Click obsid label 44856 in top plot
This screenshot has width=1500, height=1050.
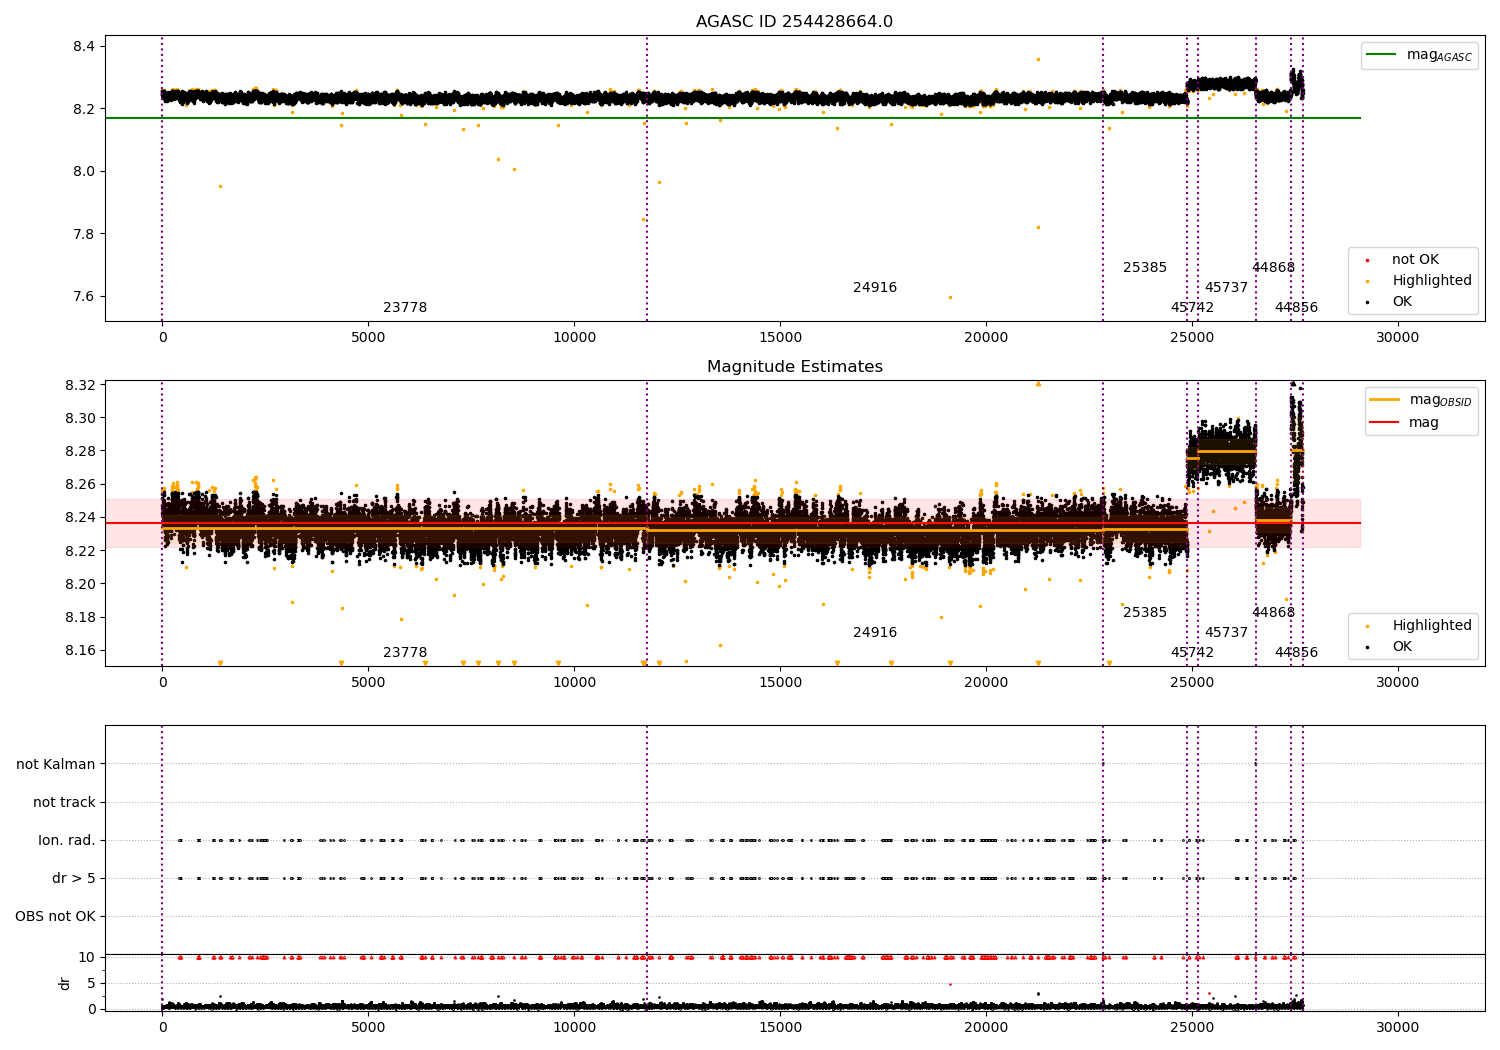click(x=1296, y=307)
